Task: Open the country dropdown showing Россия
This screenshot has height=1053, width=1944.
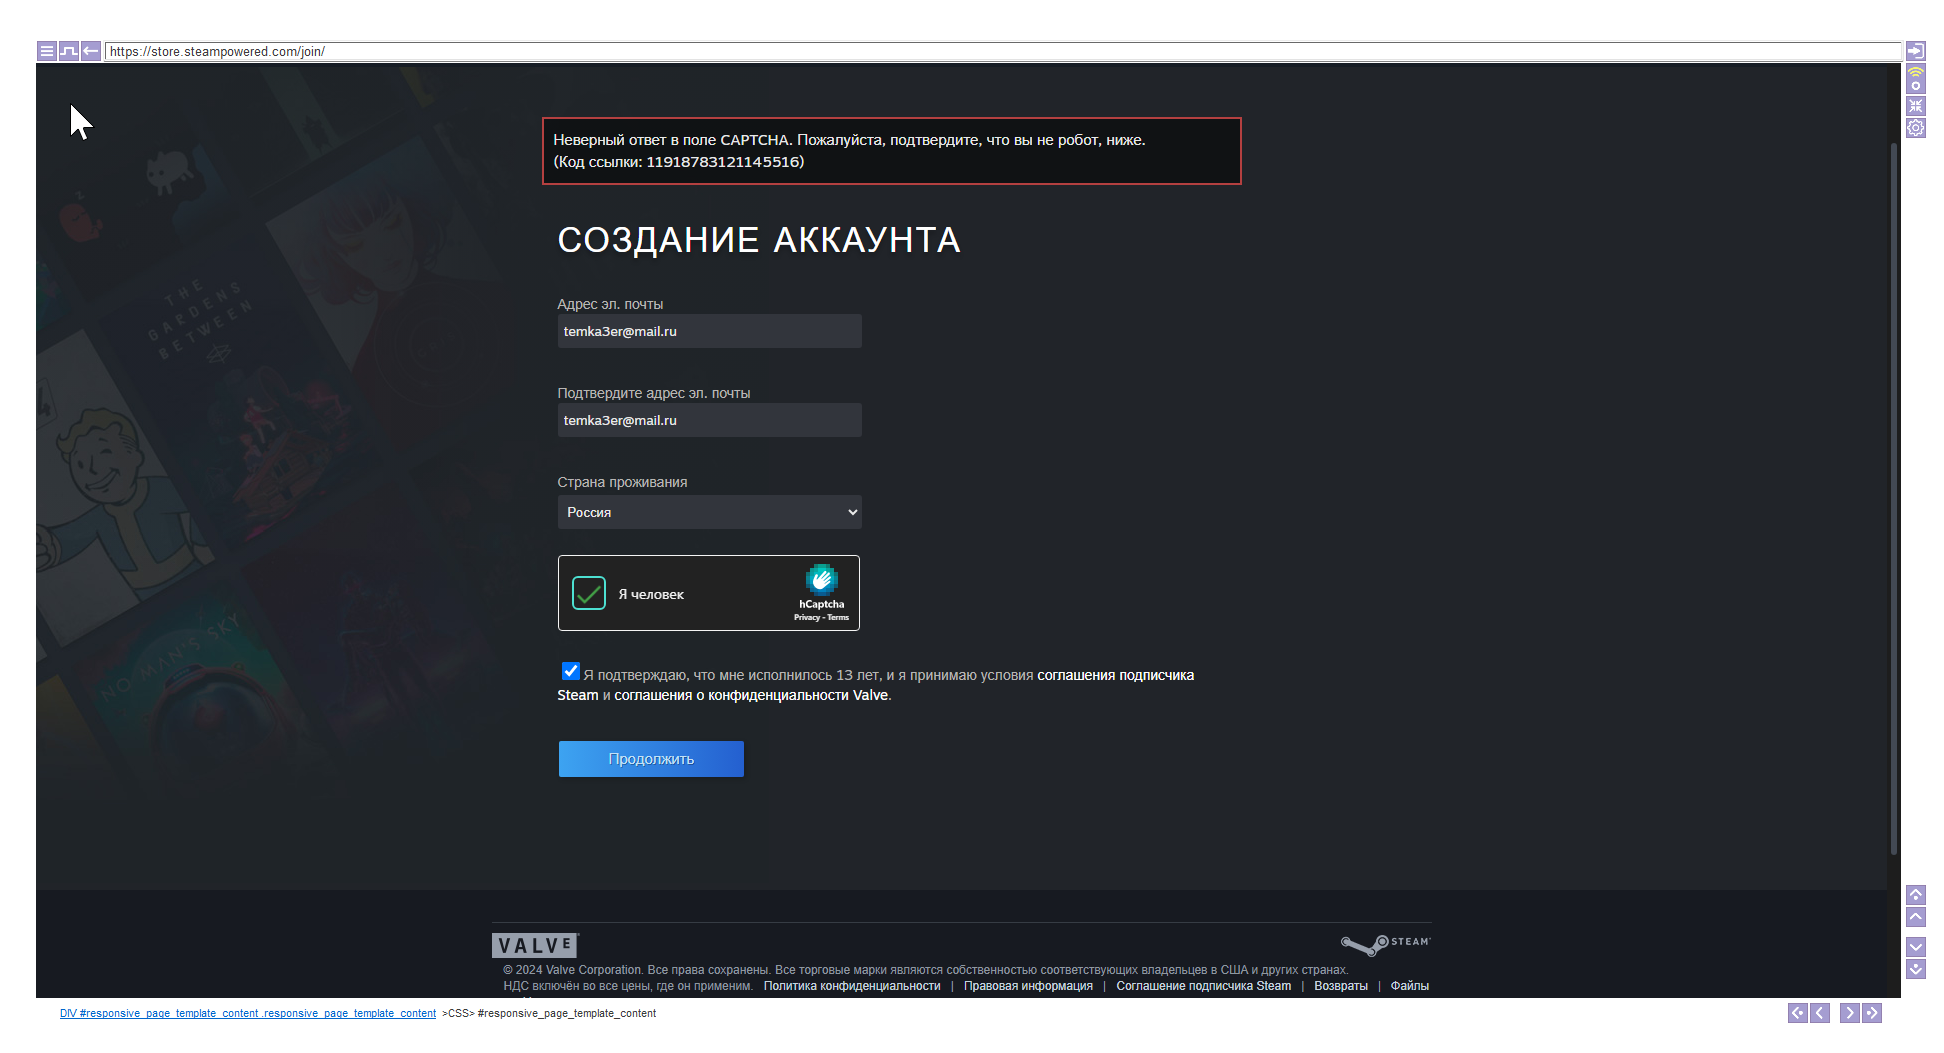Action: (x=708, y=512)
